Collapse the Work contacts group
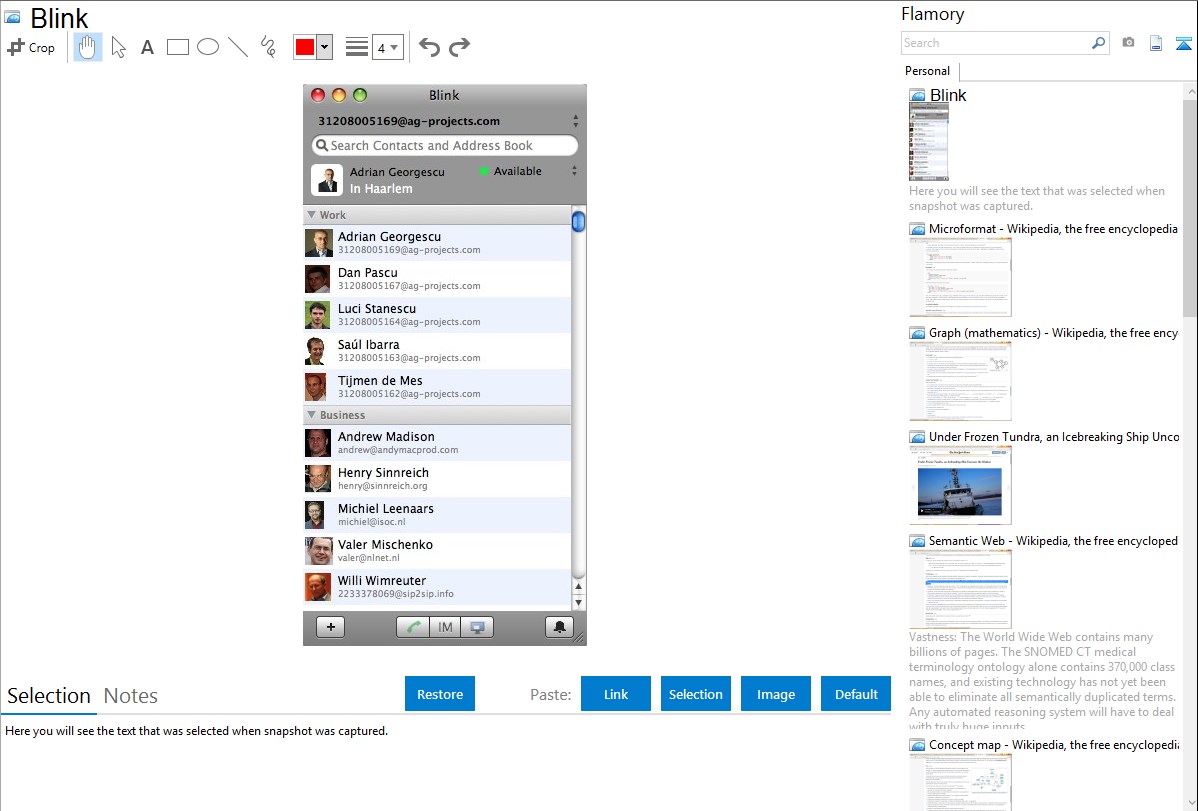 pos(311,215)
